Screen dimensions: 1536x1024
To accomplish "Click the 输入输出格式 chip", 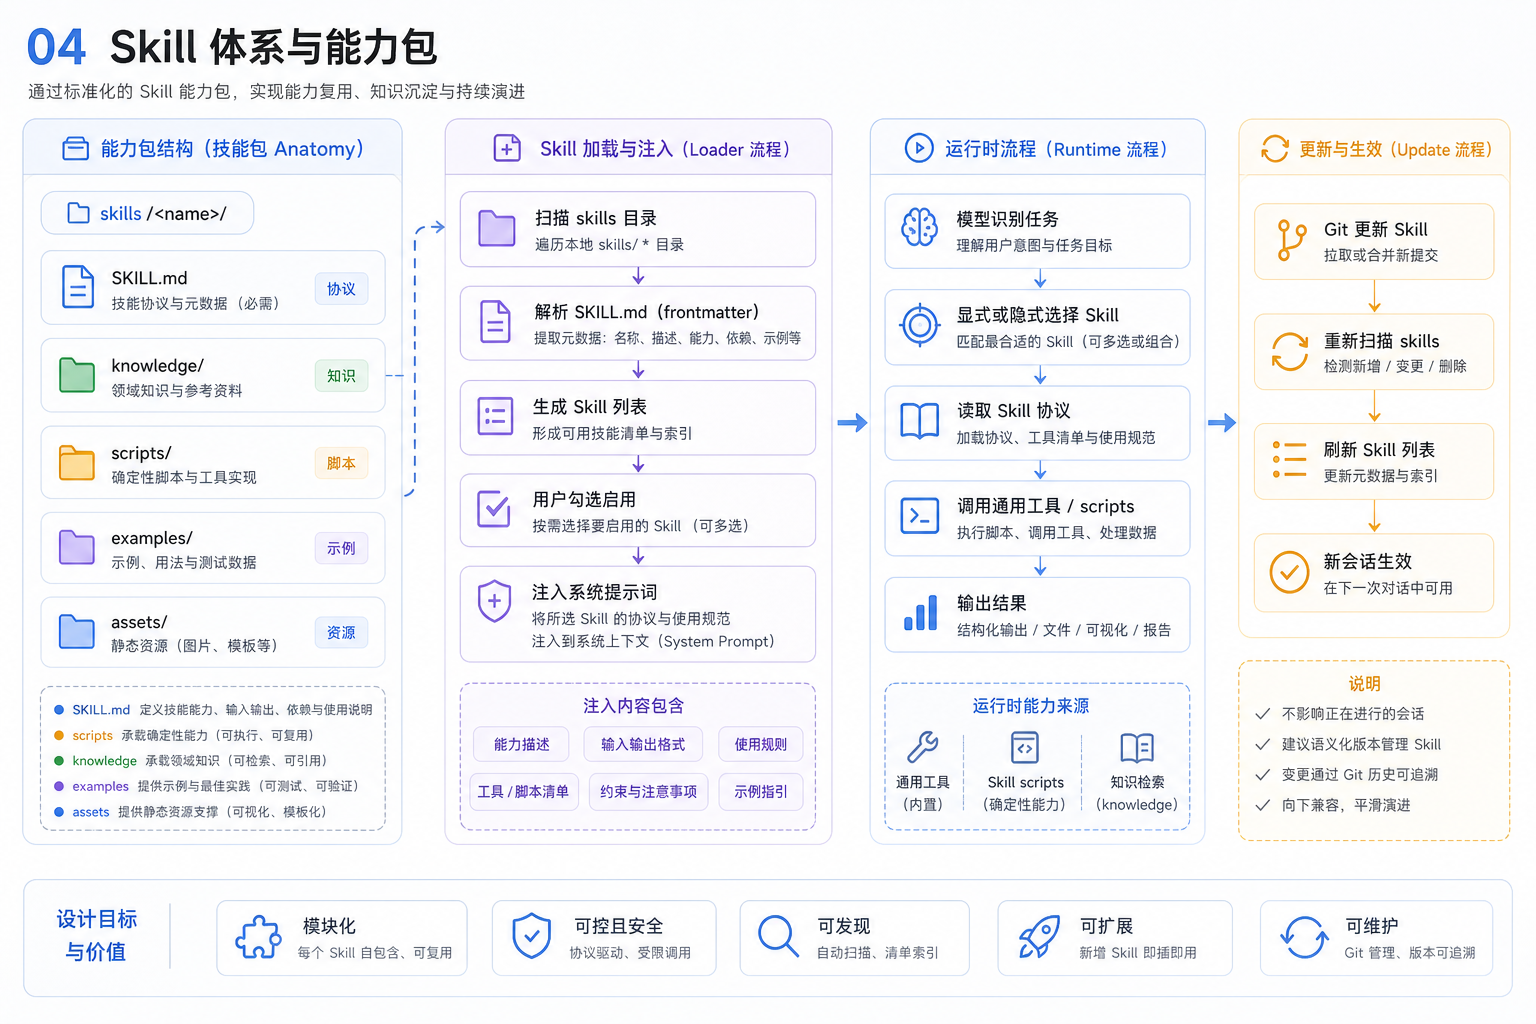I will tap(643, 744).
